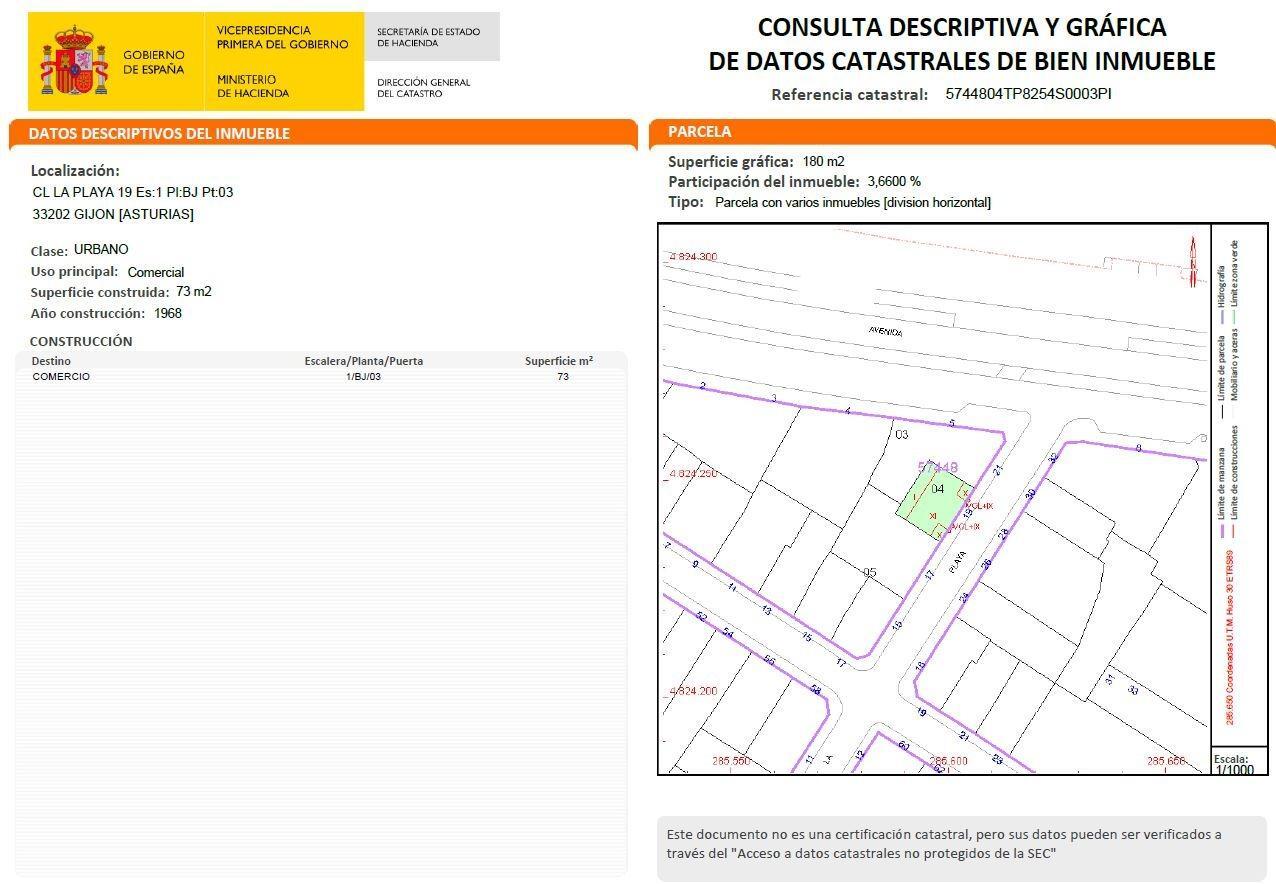Screen dimensions: 1276x884
Task: Click the catastral reference number 5744804TP8254S0003PI
Action: point(1028,94)
